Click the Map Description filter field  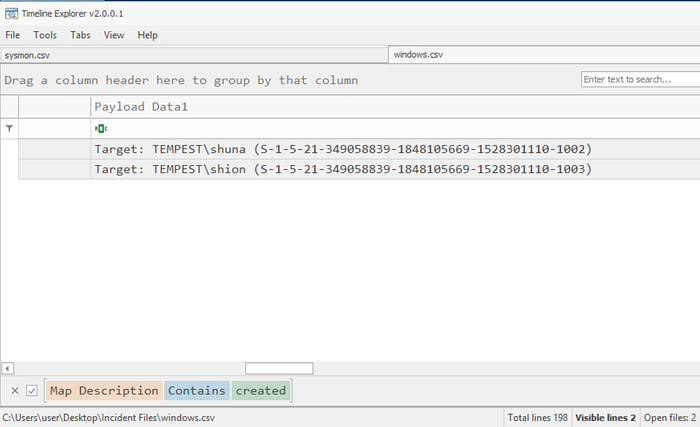[104, 391]
